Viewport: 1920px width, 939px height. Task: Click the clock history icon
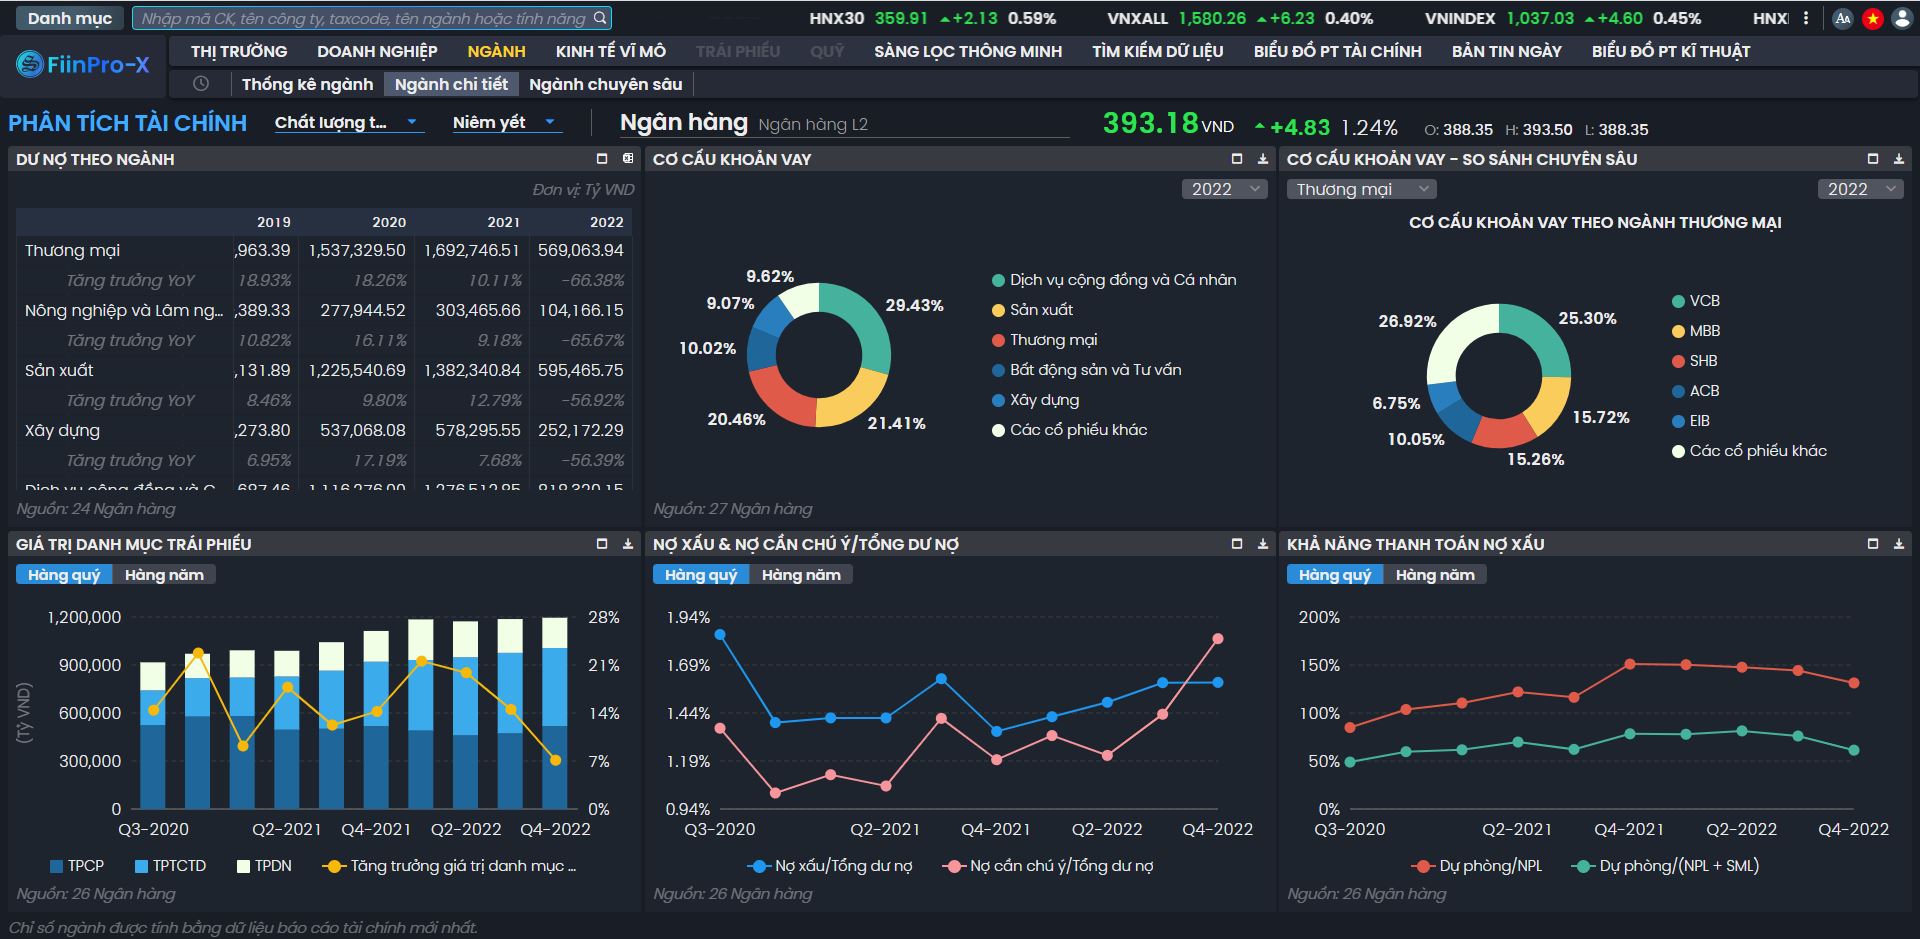click(x=201, y=84)
